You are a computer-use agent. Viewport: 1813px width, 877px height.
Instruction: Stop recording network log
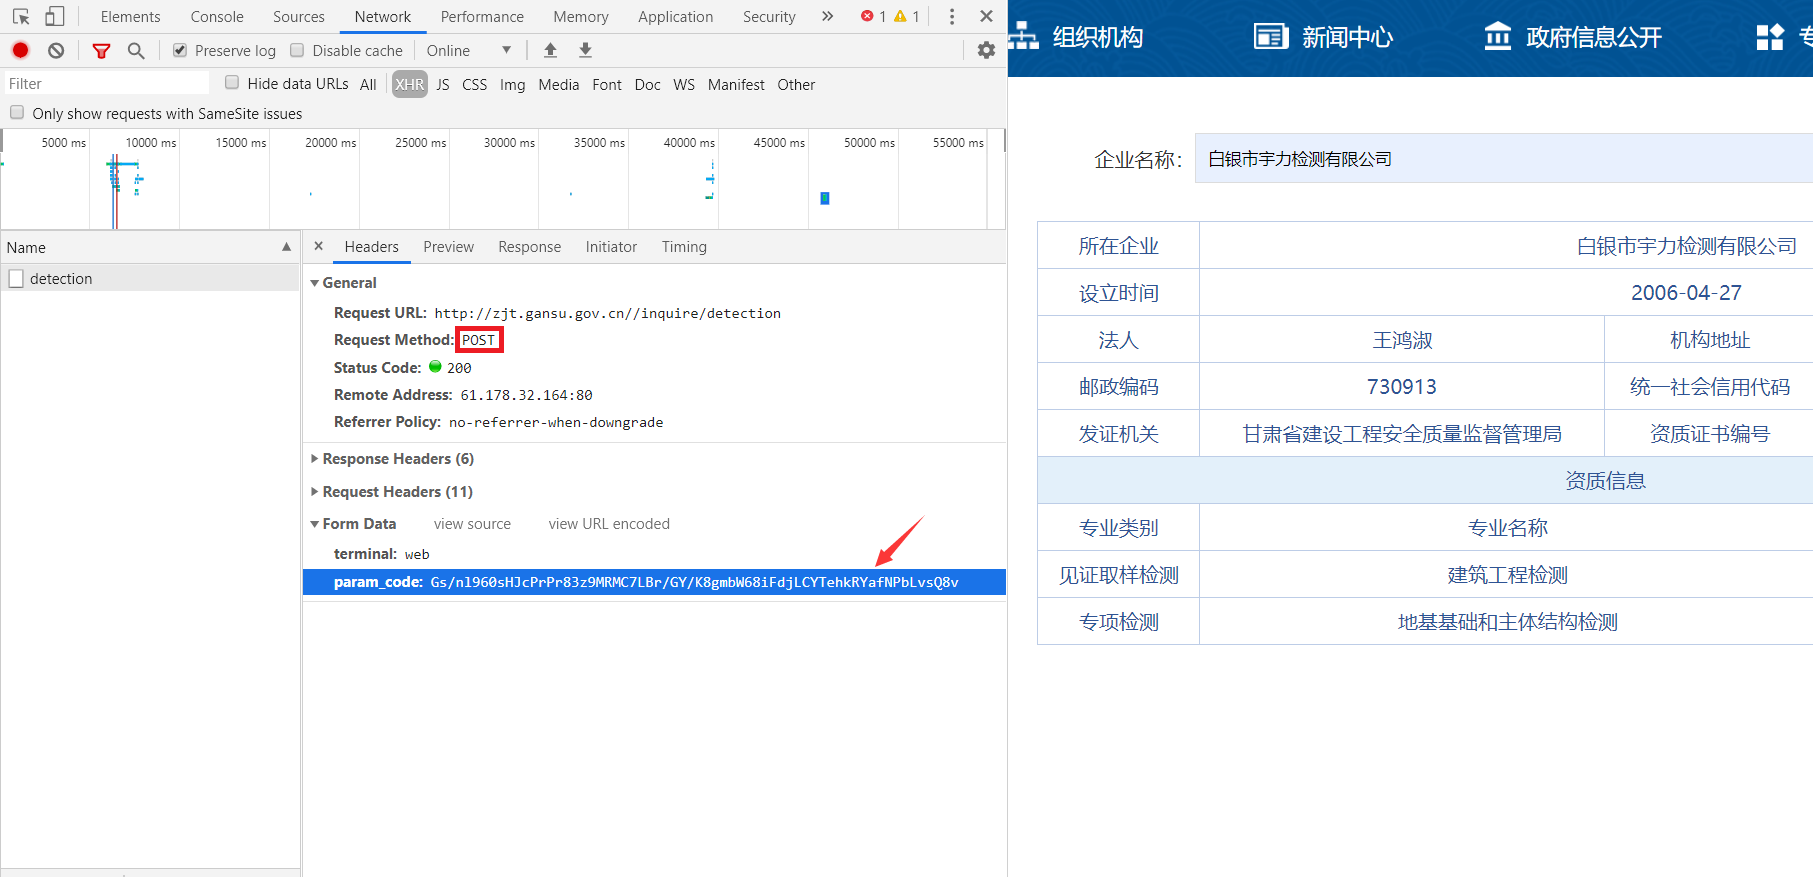click(x=21, y=50)
